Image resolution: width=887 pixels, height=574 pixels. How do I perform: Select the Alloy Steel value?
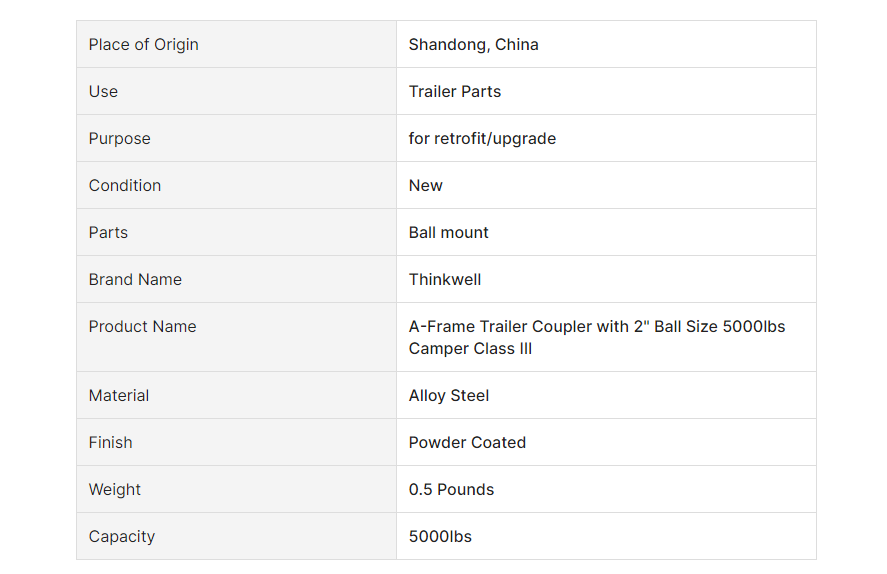tap(449, 395)
